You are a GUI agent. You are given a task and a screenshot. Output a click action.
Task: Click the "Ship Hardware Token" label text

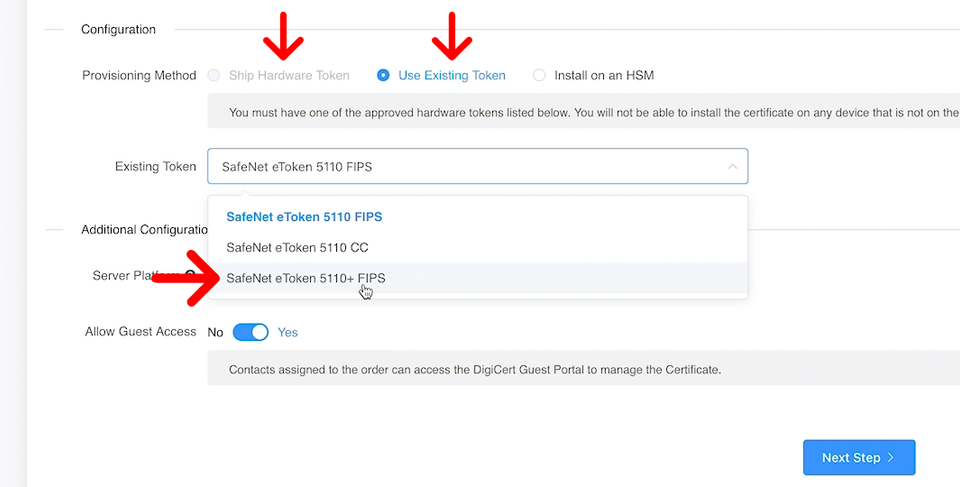pyautogui.click(x=289, y=75)
